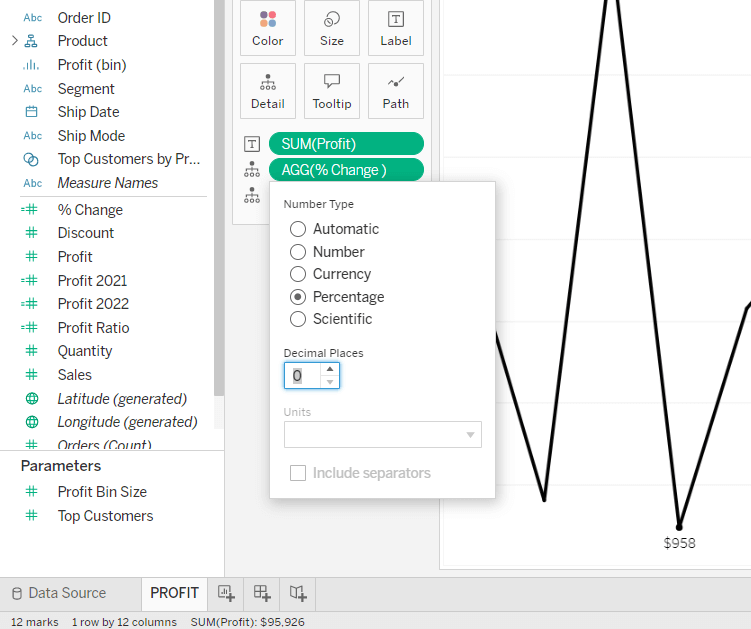
Task: Decrease decimal places with down arrow
Action: click(x=330, y=382)
